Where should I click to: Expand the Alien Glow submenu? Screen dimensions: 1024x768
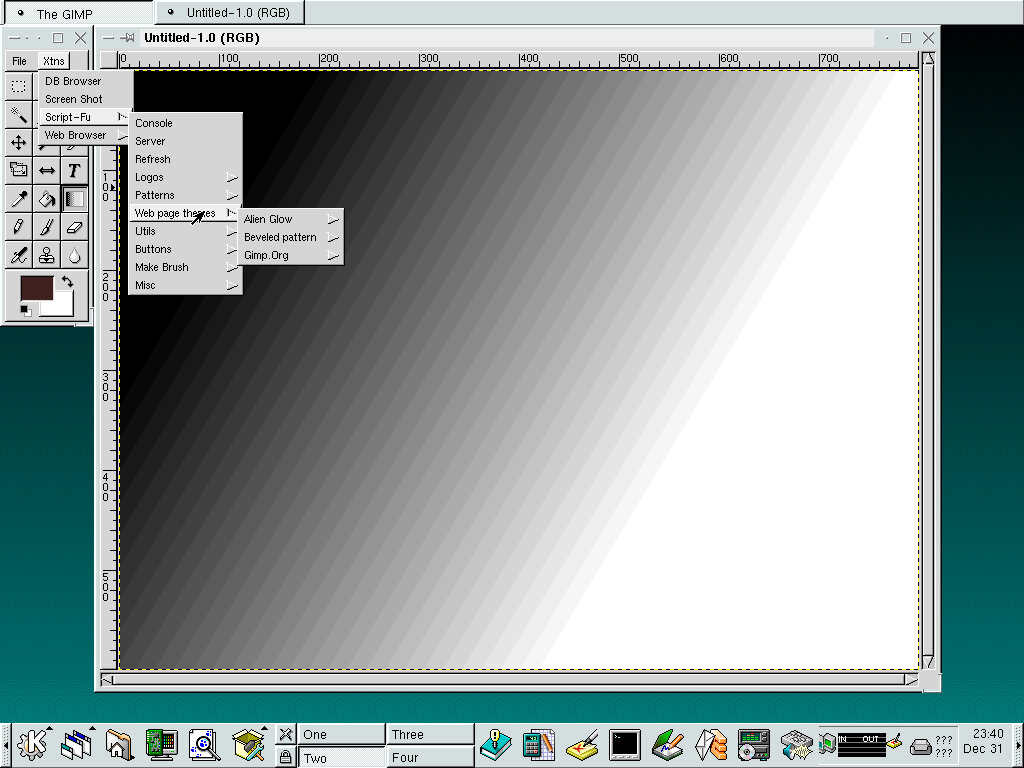tap(291, 219)
